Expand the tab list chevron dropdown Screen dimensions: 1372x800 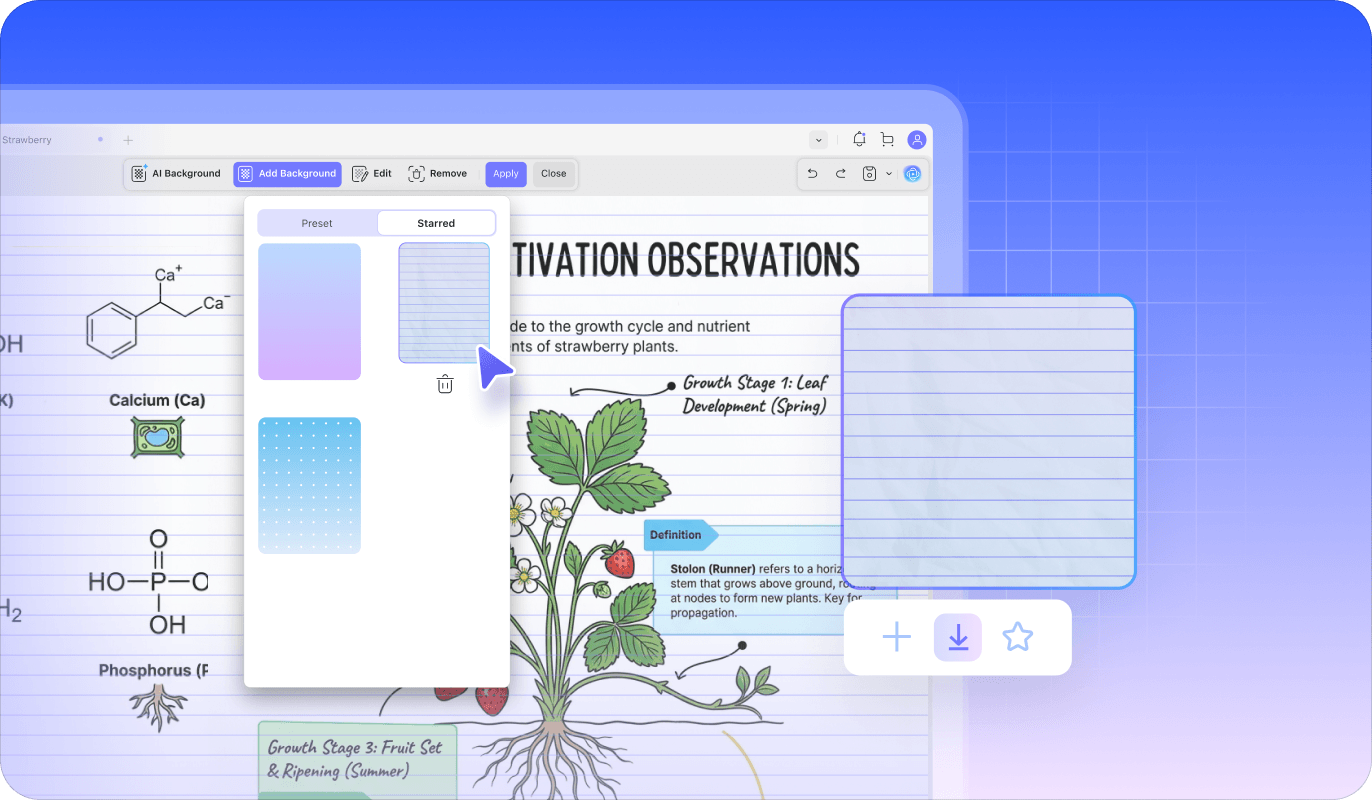point(819,140)
